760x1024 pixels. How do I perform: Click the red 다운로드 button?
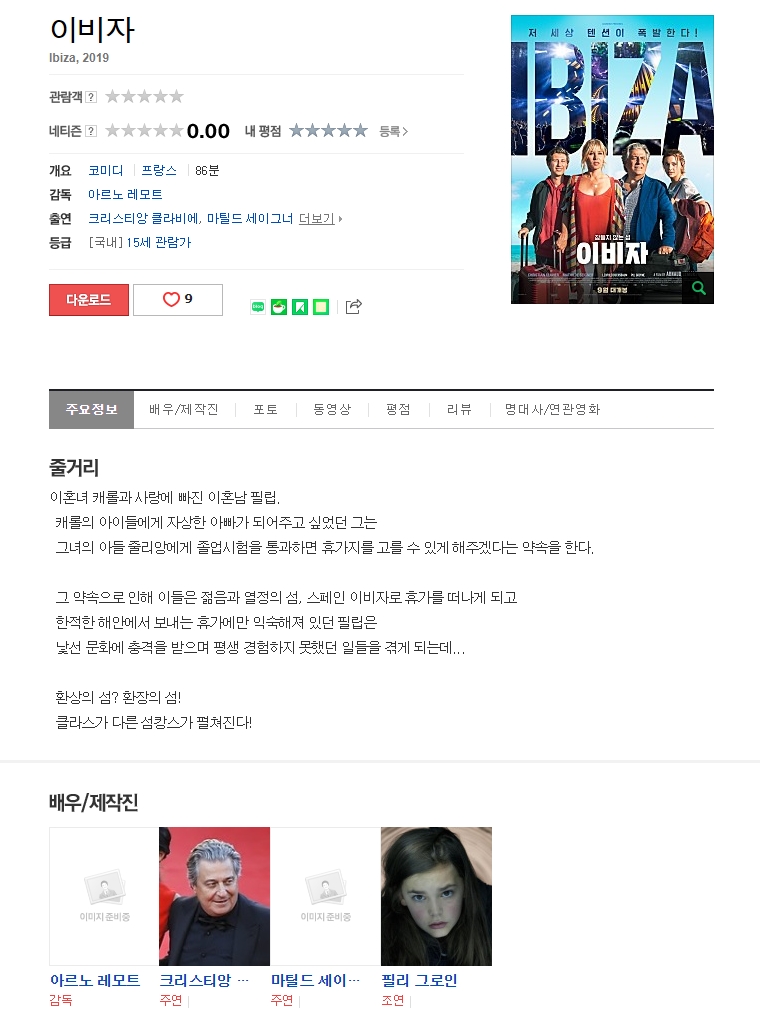(89, 300)
